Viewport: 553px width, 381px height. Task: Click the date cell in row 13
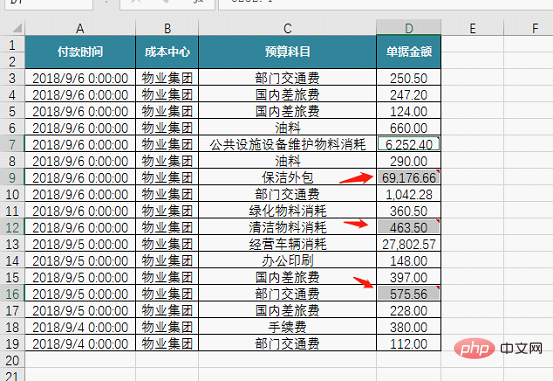click(80, 244)
